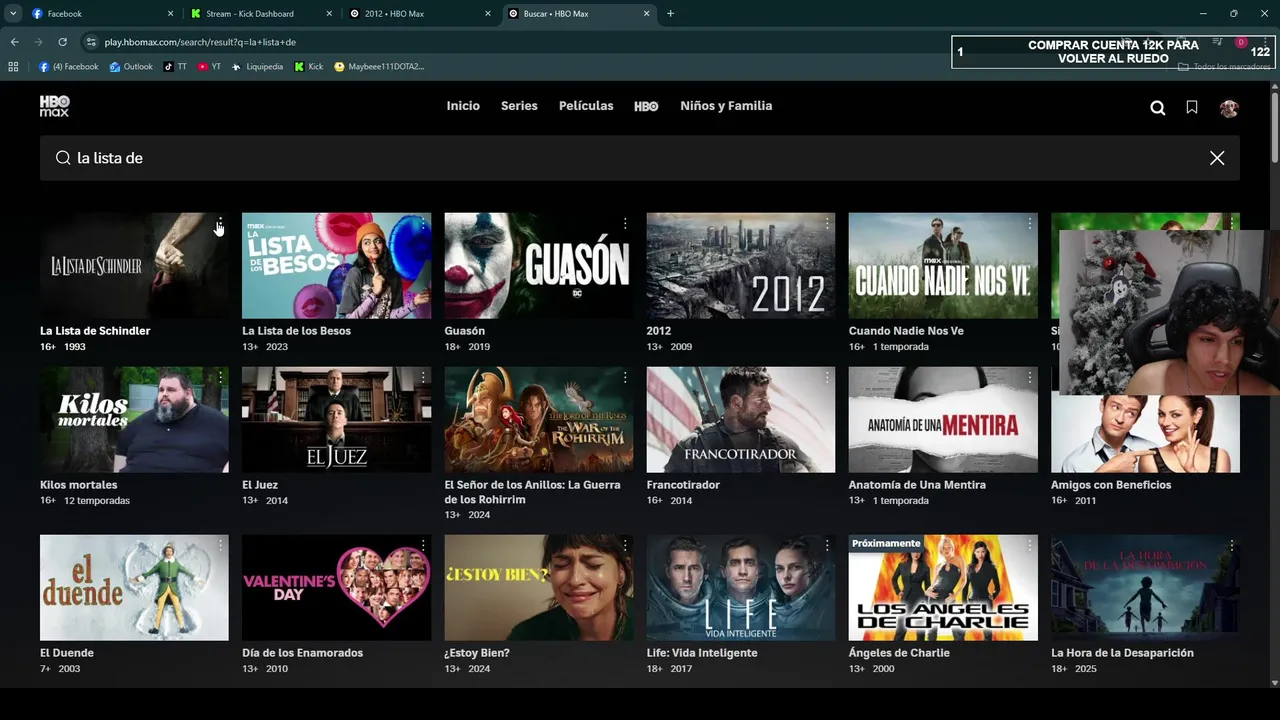The height and width of the screenshot is (720, 1280).
Task: Click 'El Duende' title text
Action: [x=67, y=653]
